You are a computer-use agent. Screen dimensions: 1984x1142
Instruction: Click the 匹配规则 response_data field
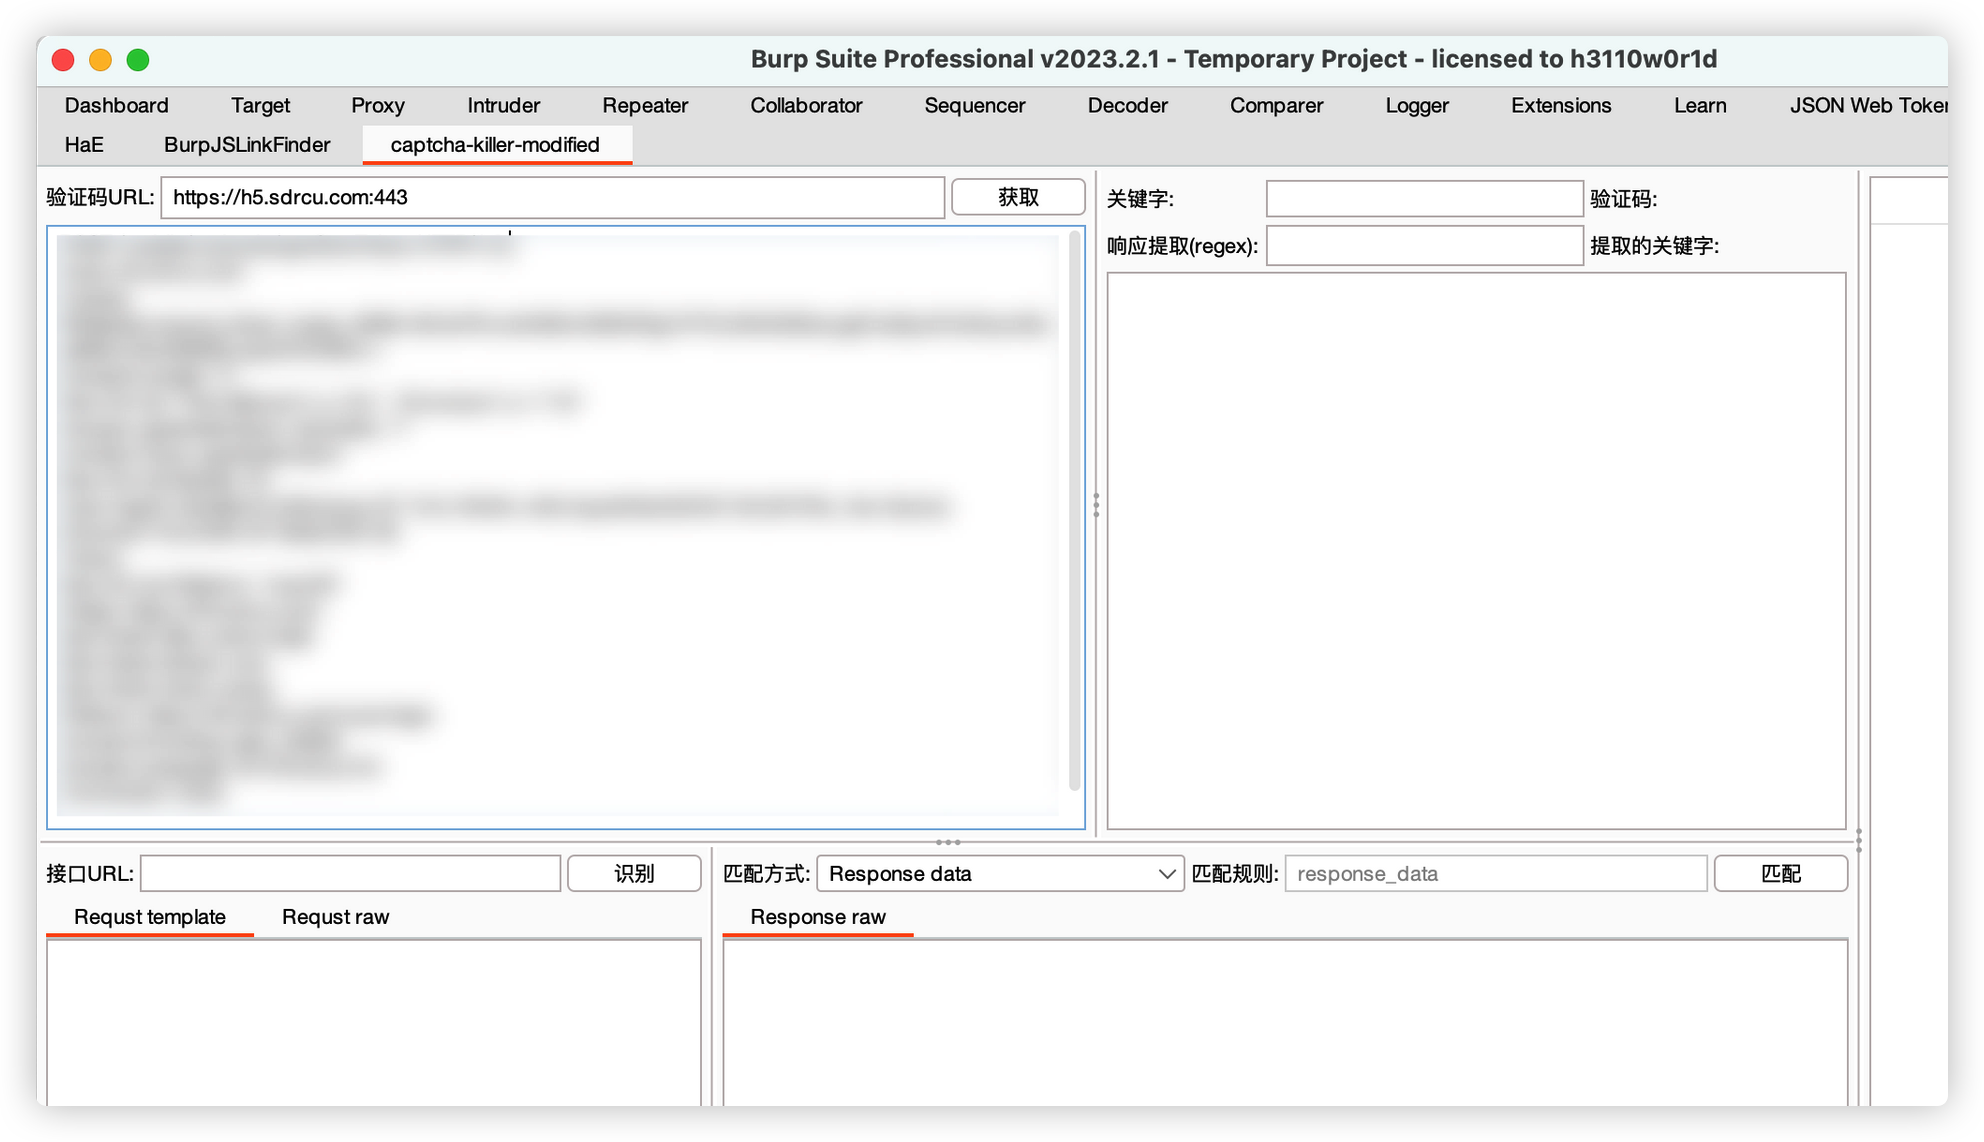point(1495,873)
